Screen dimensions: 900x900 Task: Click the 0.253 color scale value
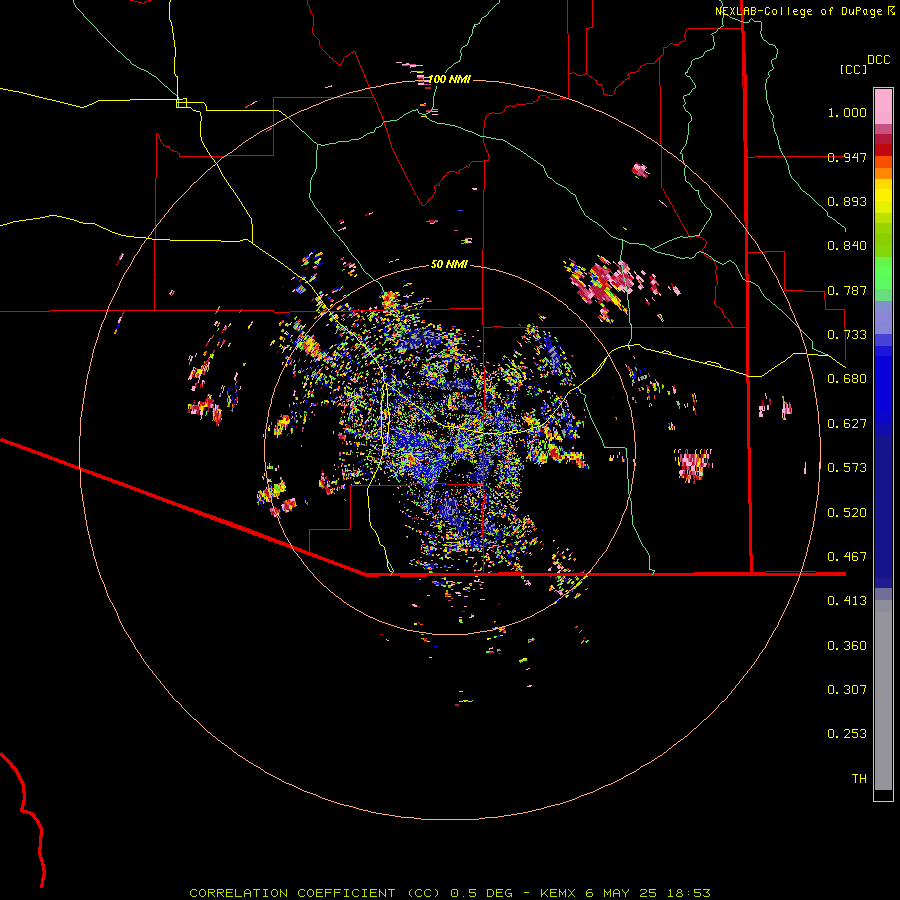847,734
